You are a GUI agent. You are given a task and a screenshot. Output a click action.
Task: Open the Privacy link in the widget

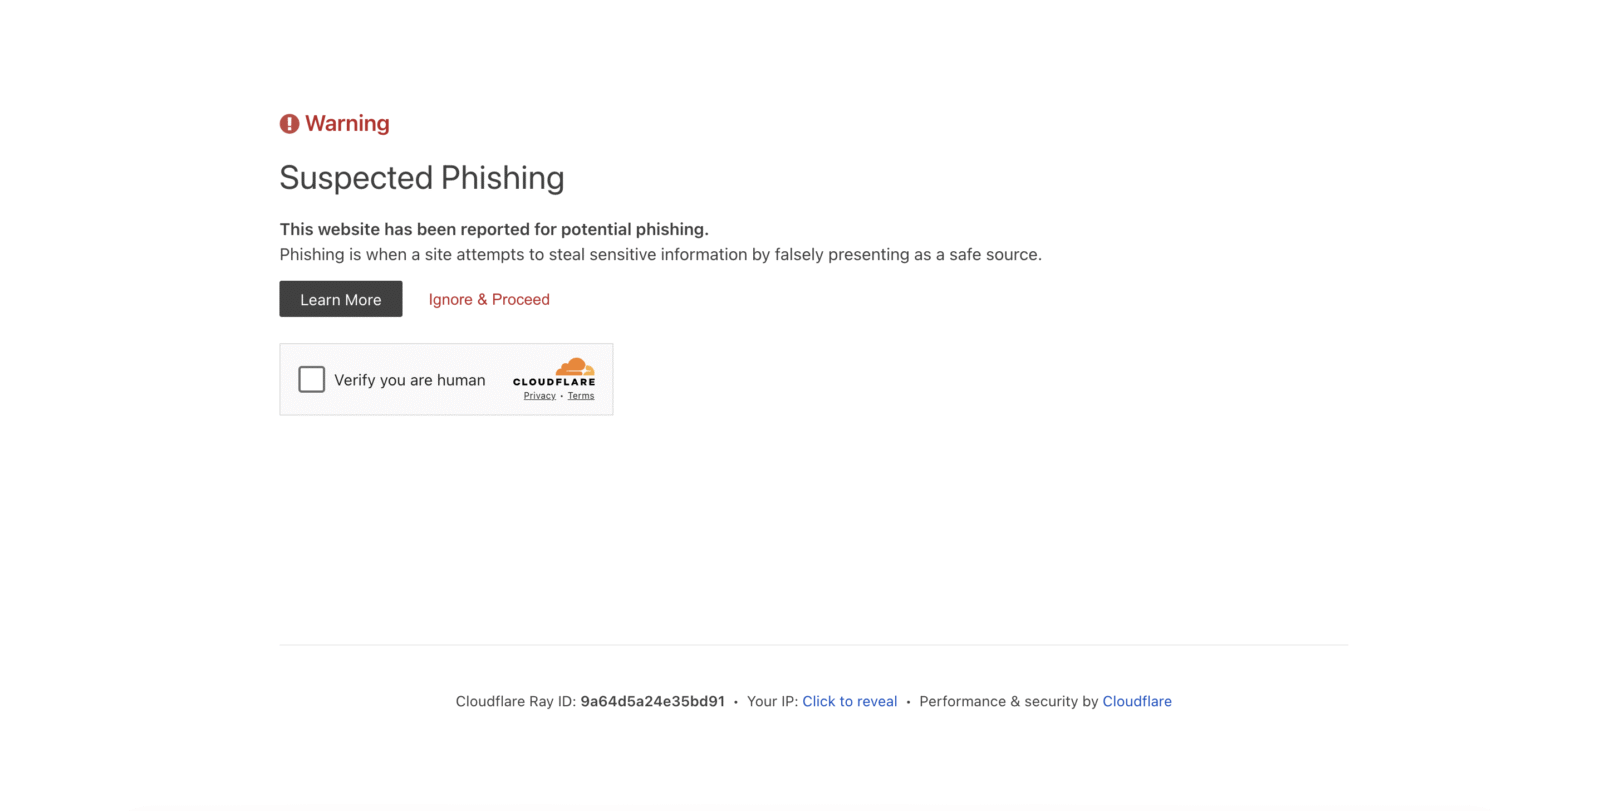pyautogui.click(x=539, y=396)
